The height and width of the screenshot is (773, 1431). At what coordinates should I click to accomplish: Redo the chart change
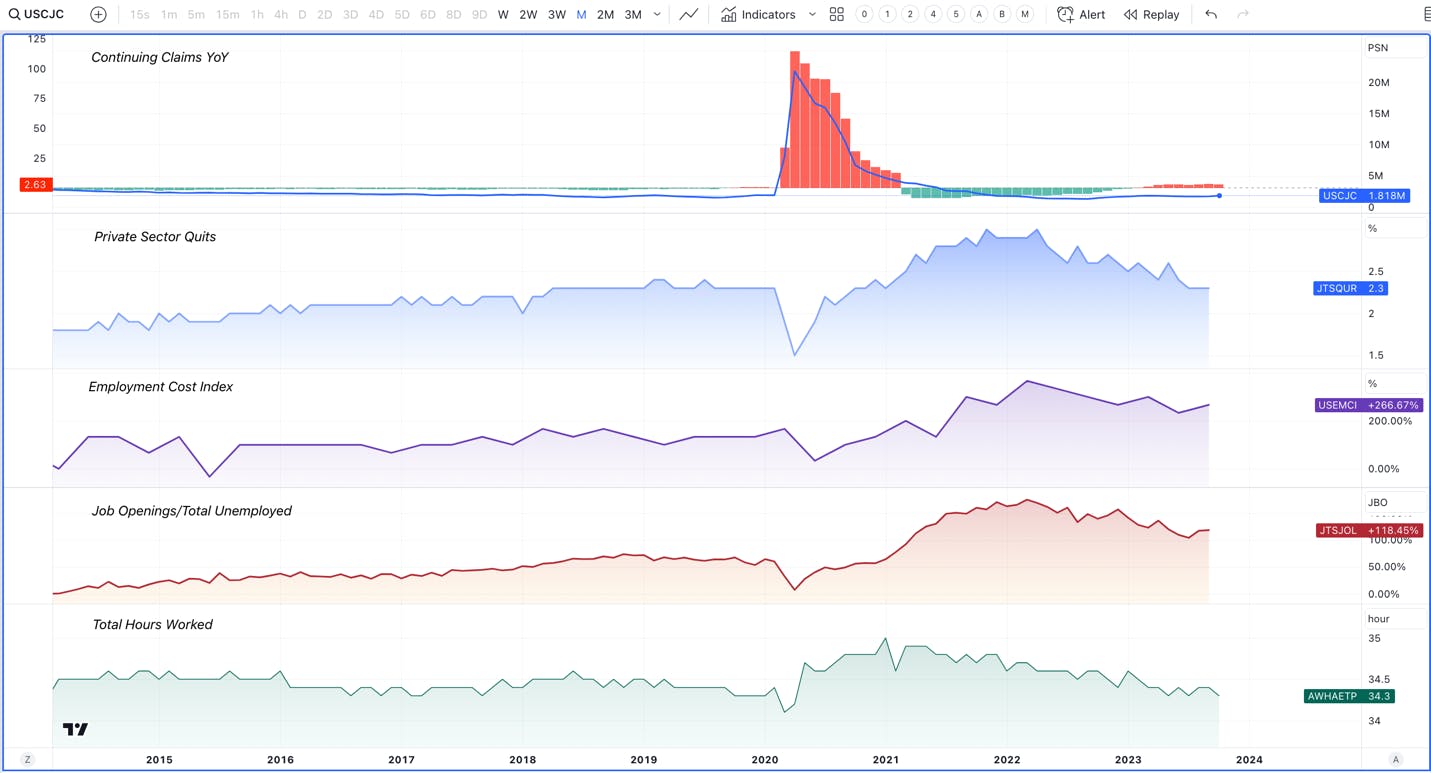1243,15
